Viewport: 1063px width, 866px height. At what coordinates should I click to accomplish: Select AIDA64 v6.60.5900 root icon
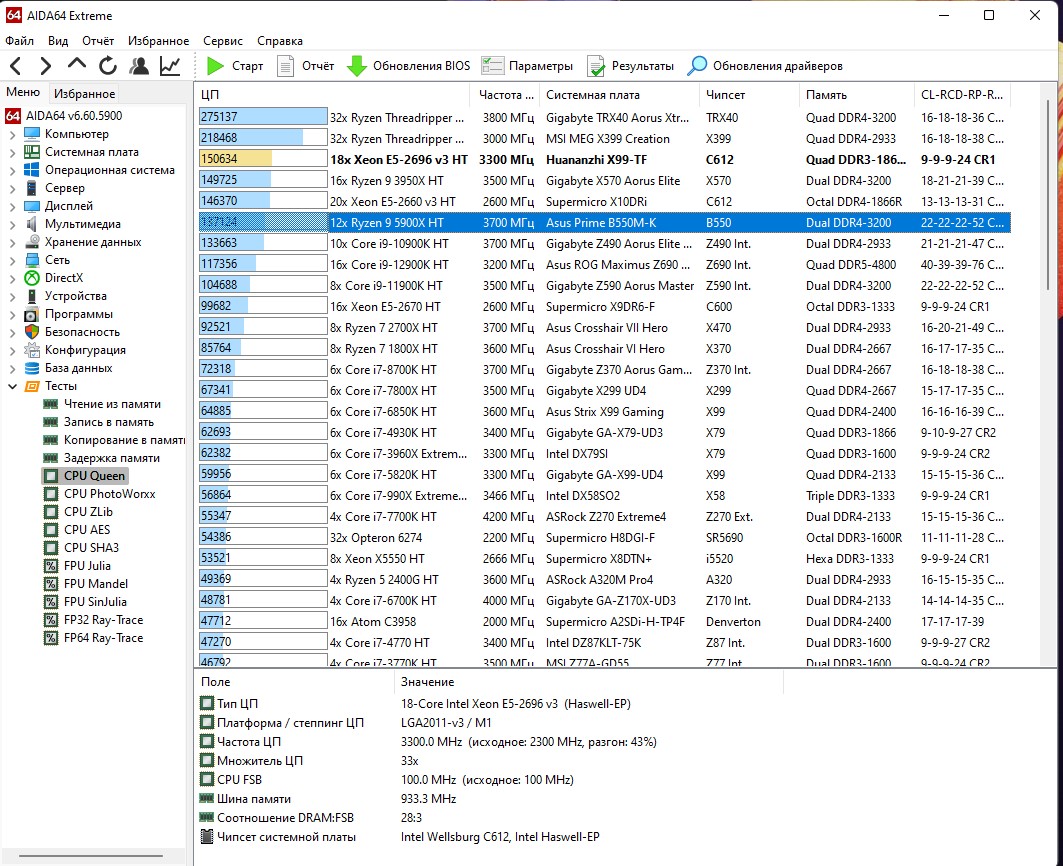(13, 116)
